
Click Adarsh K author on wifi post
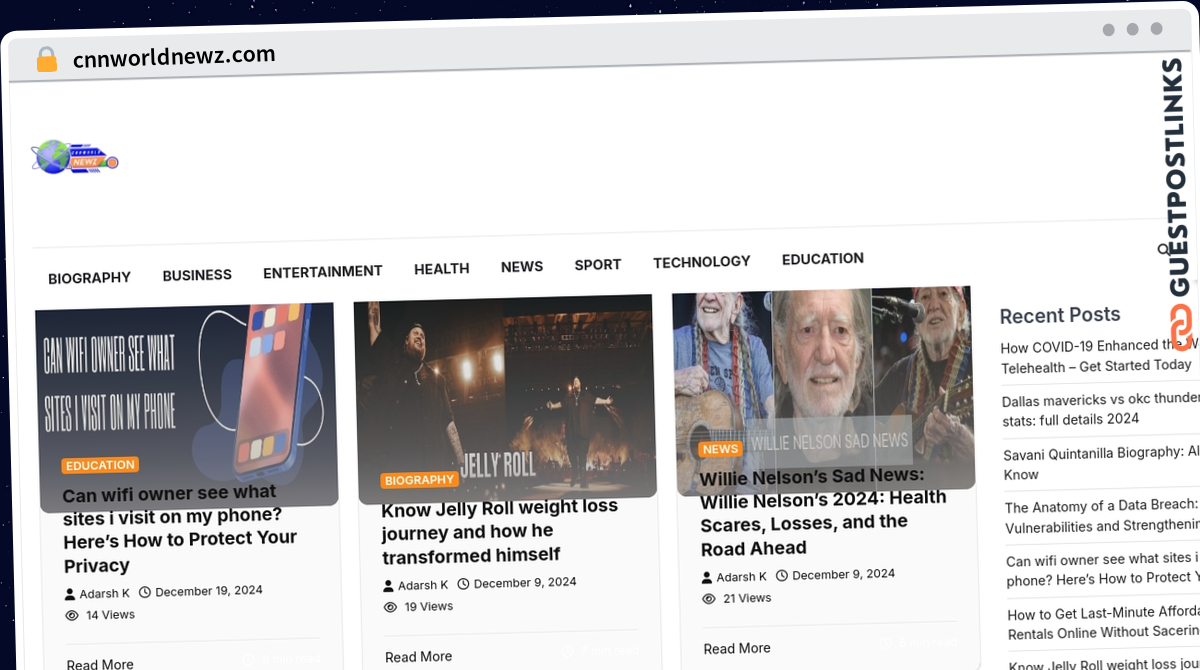point(104,594)
